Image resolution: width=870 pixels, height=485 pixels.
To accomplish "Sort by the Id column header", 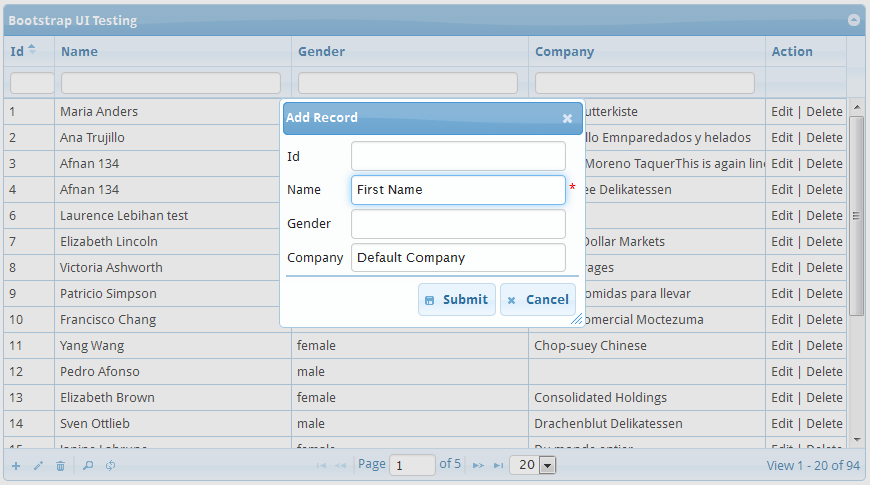I will 18,51.
